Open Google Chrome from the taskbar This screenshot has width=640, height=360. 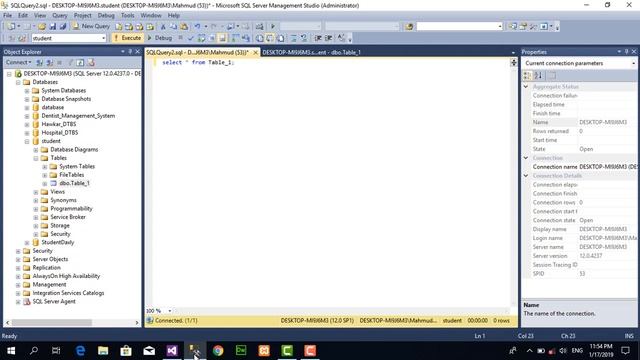[218, 351]
